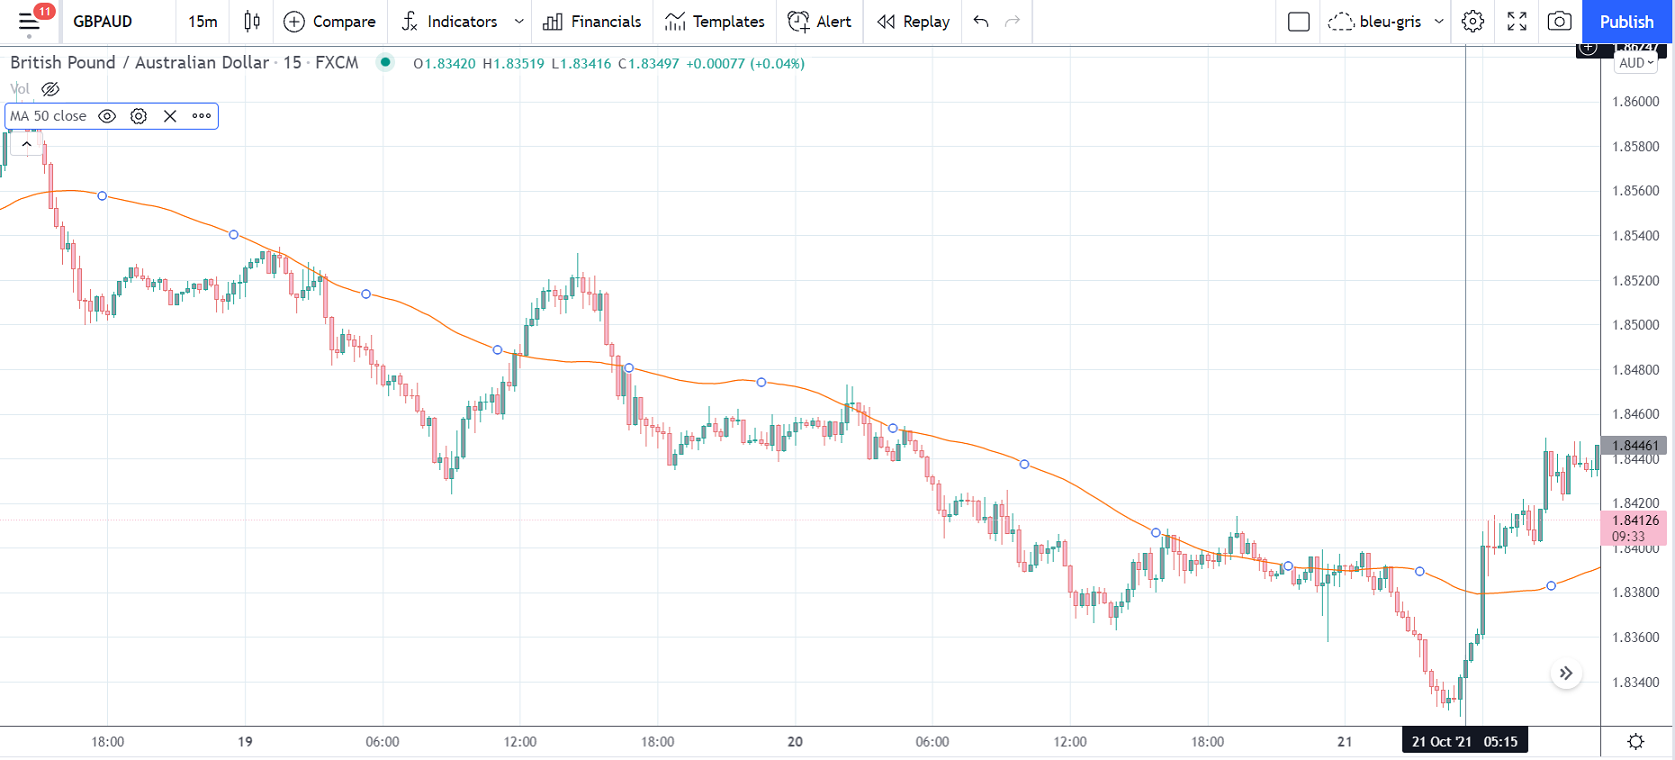Image resolution: width=1675 pixels, height=760 pixels.
Task: Click the GBPAUD symbol search field
Action: click(x=103, y=21)
